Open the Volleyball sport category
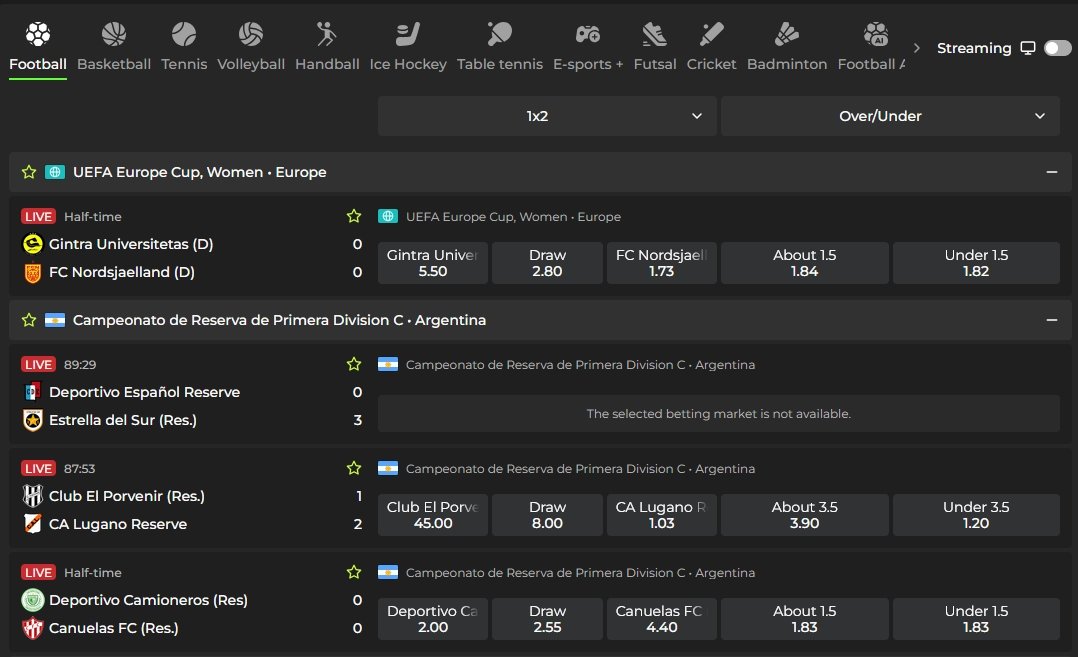The width and height of the screenshot is (1078, 657). pos(251,35)
